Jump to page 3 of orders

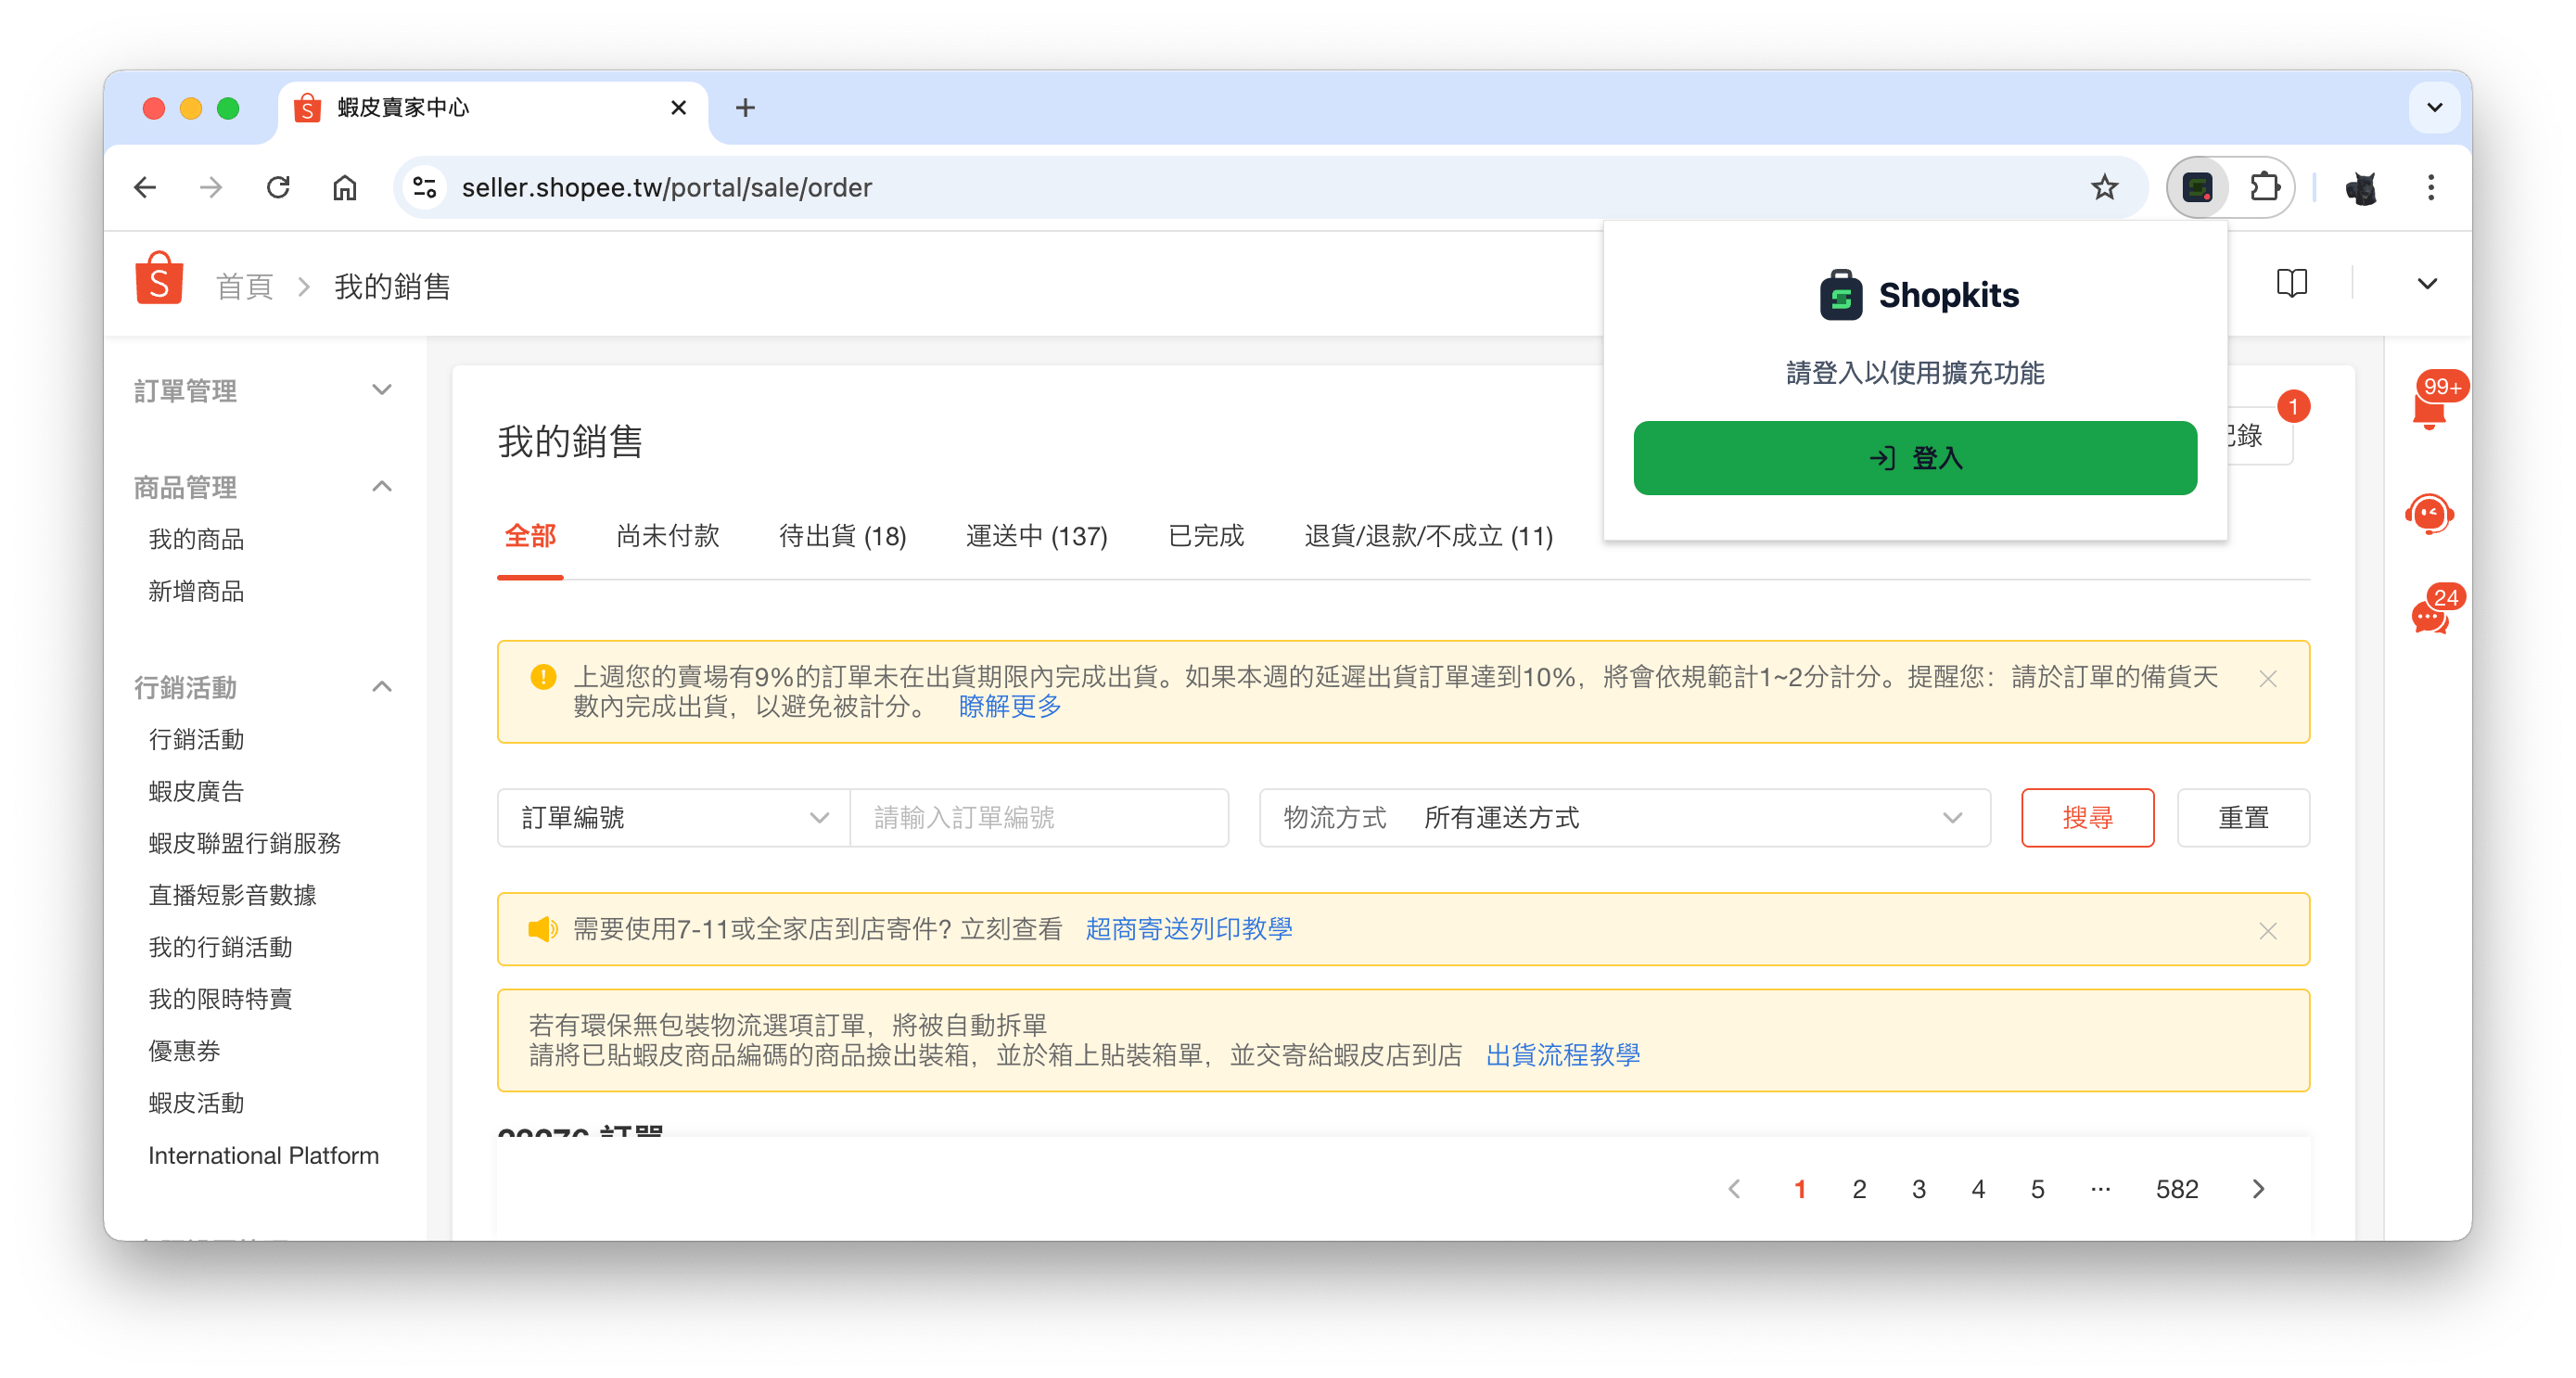pyautogui.click(x=1918, y=1189)
